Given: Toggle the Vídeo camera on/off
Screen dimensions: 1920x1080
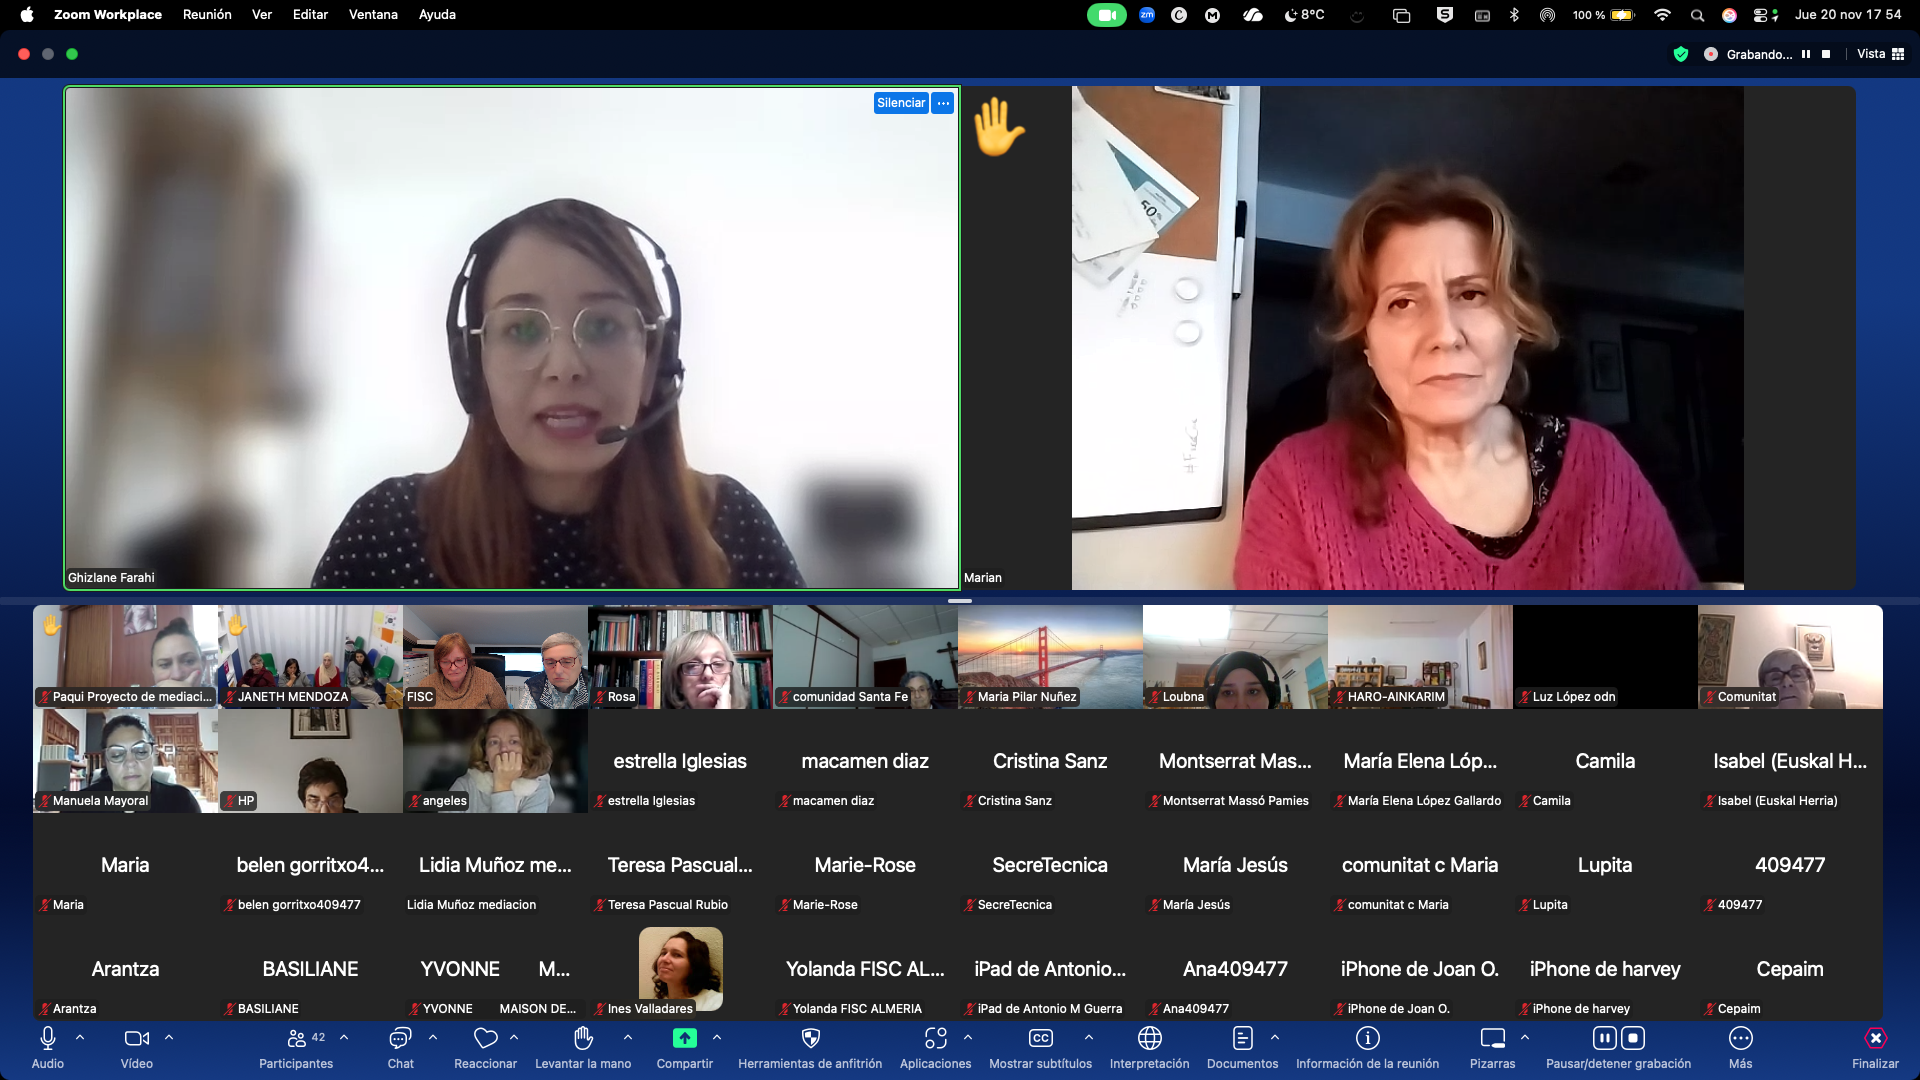Looking at the screenshot, I should coord(136,1038).
